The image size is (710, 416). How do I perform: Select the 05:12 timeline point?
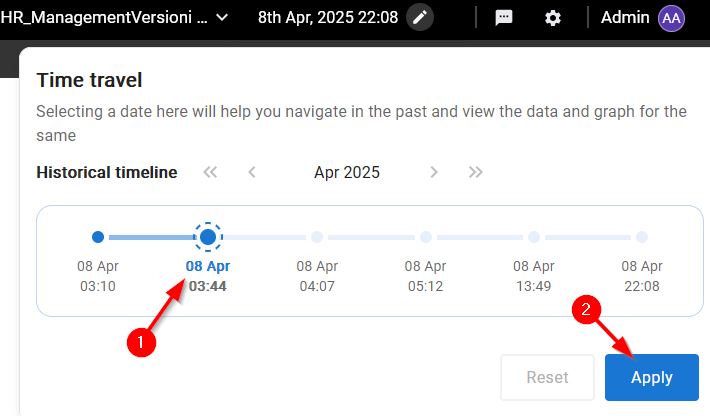pyautogui.click(x=426, y=237)
